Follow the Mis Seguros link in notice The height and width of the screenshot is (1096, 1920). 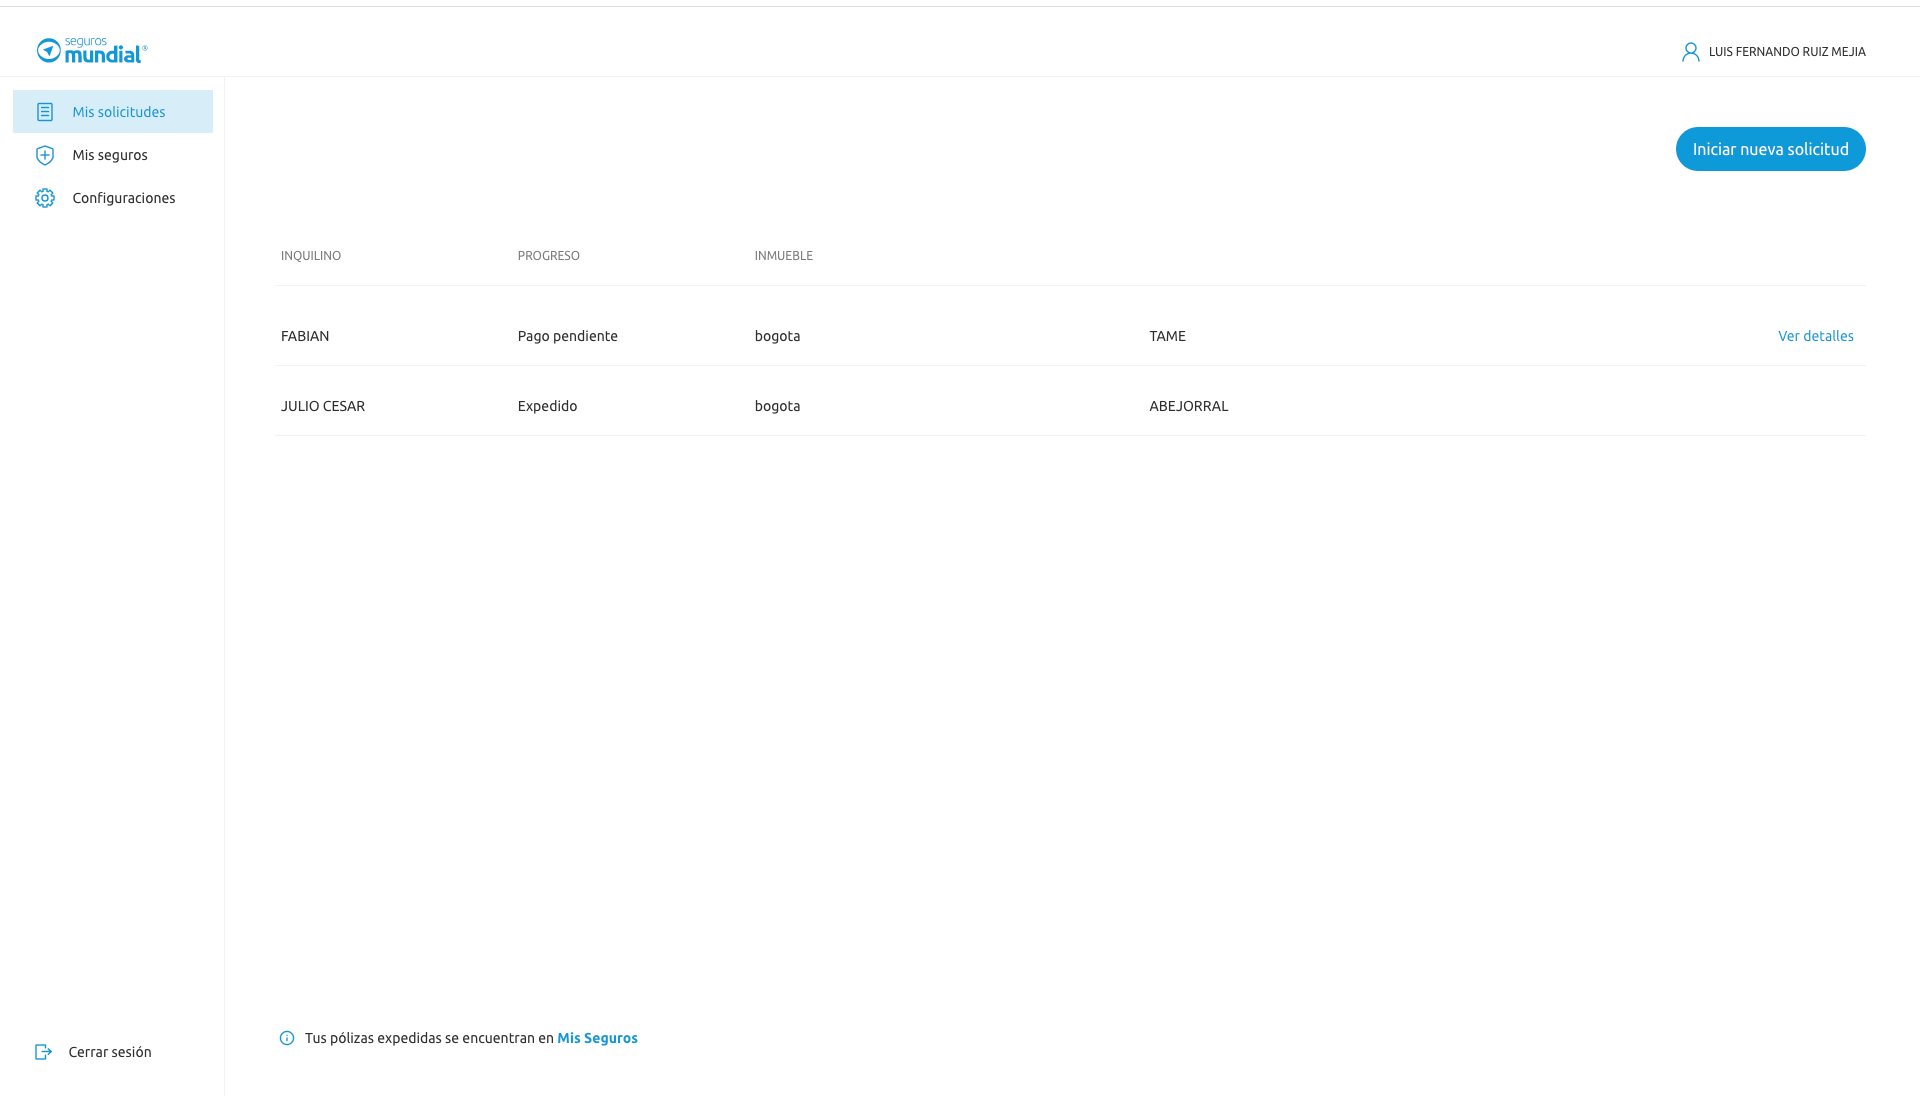(597, 1038)
